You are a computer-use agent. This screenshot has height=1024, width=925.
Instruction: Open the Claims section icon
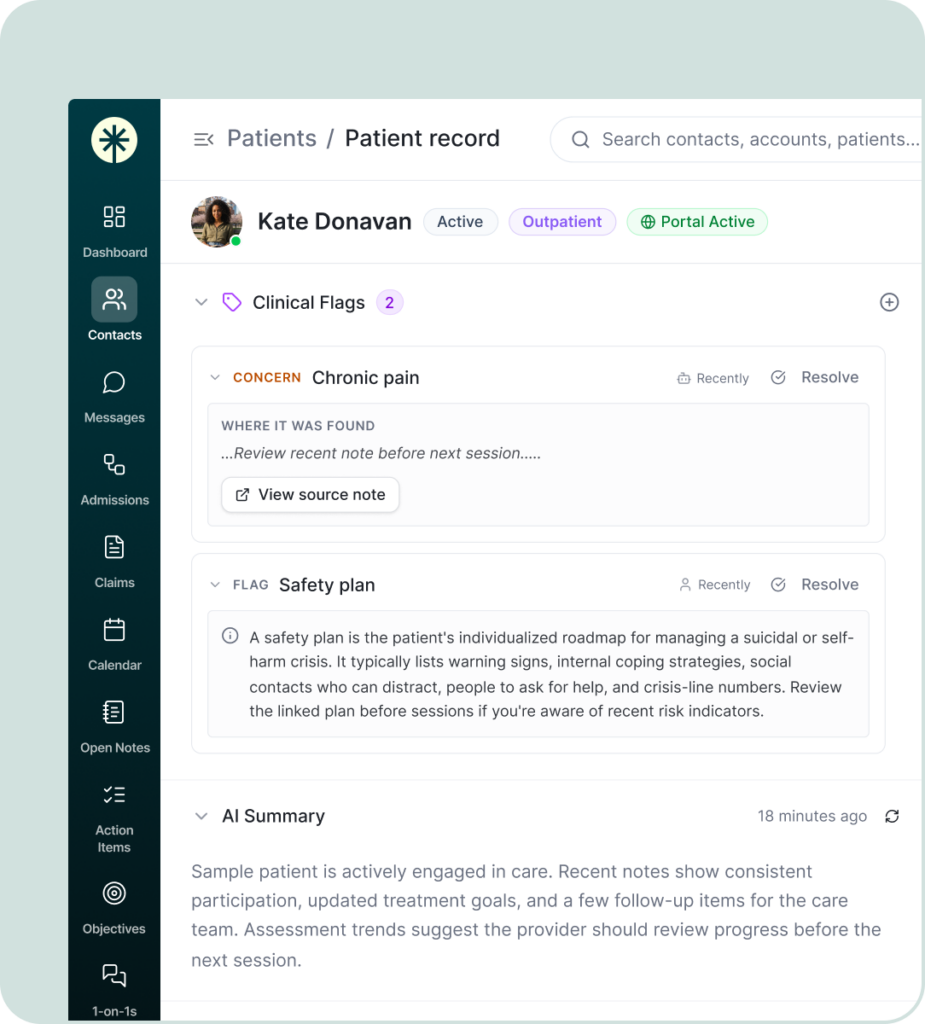[x=114, y=547]
